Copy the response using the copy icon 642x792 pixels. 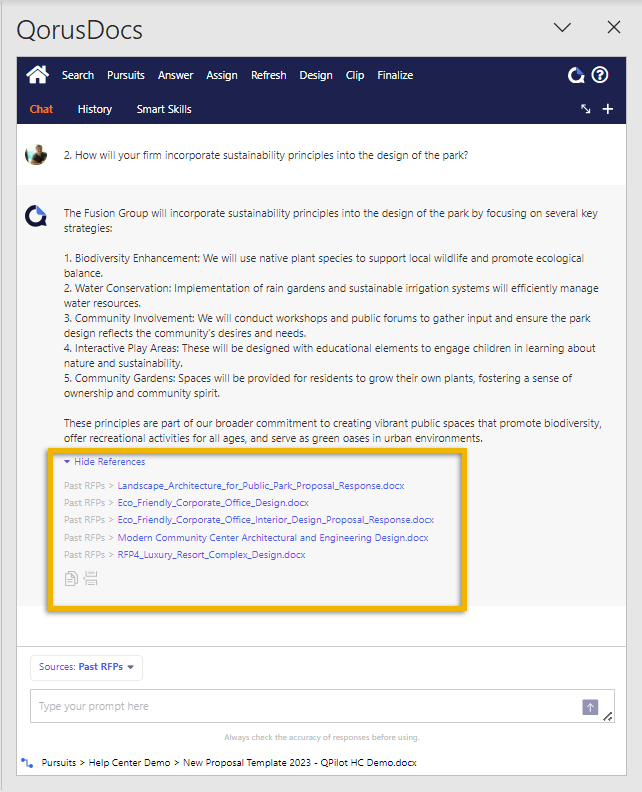[x=71, y=578]
